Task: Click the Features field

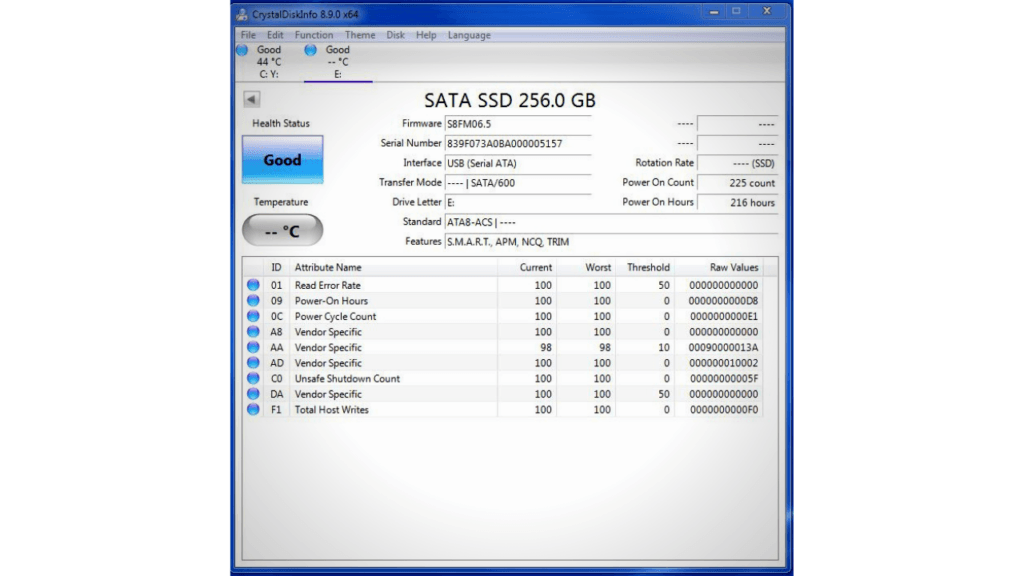Action: tap(611, 242)
